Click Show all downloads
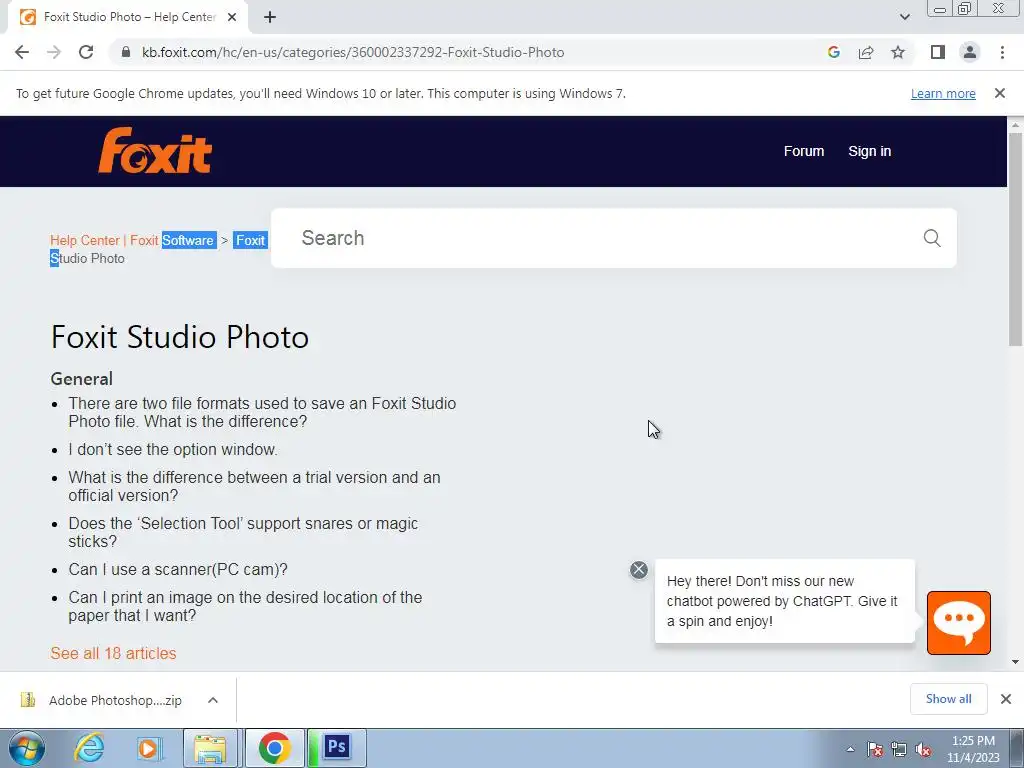This screenshot has height=768, width=1024. 948,699
